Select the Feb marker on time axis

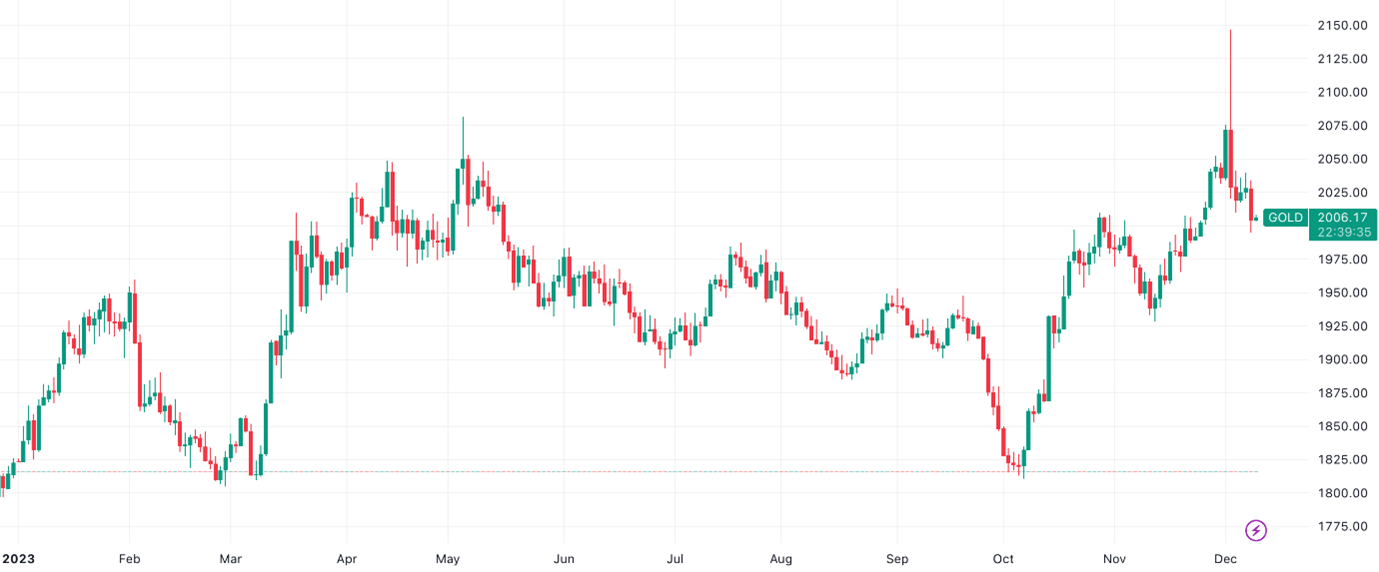point(128,559)
